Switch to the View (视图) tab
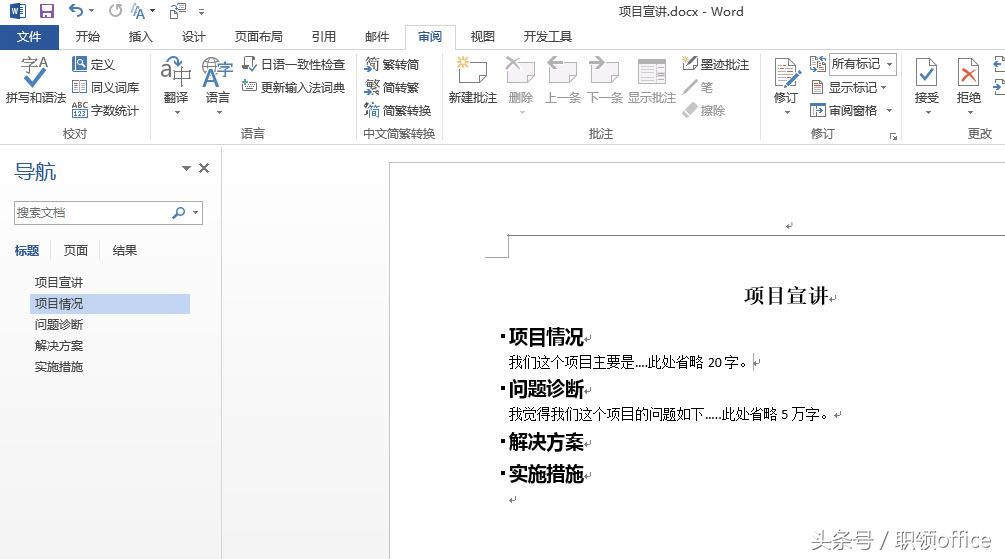The height and width of the screenshot is (559, 1005). [x=483, y=37]
